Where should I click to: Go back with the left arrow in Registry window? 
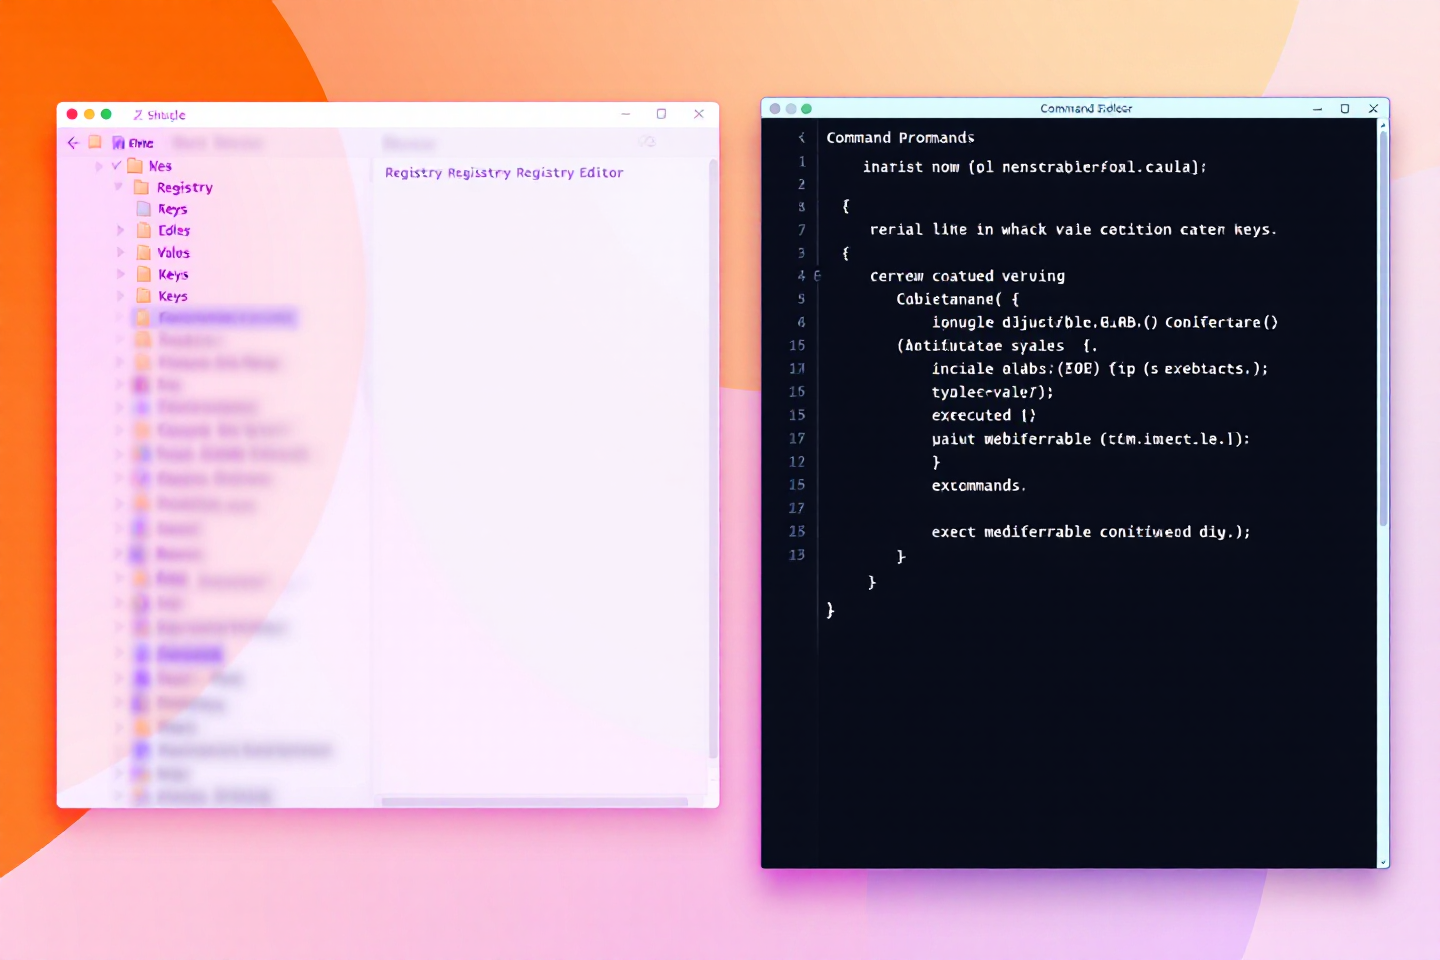coord(73,143)
